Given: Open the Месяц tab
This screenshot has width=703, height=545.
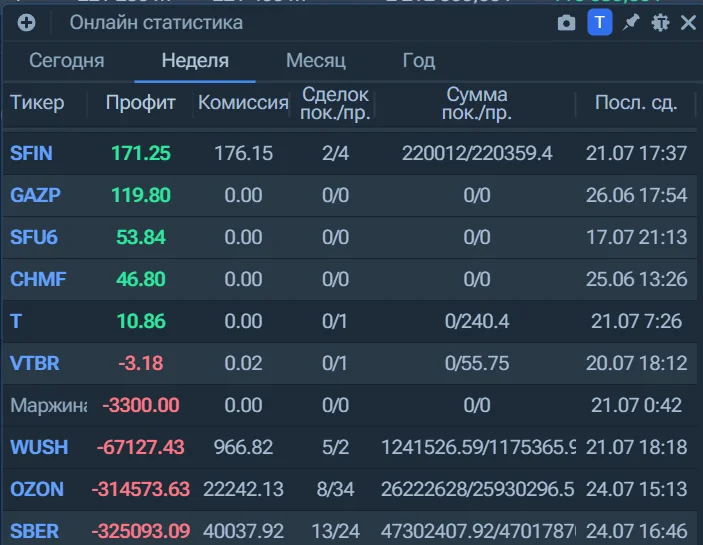Looking at the screenshot, I should pos(316,61).
